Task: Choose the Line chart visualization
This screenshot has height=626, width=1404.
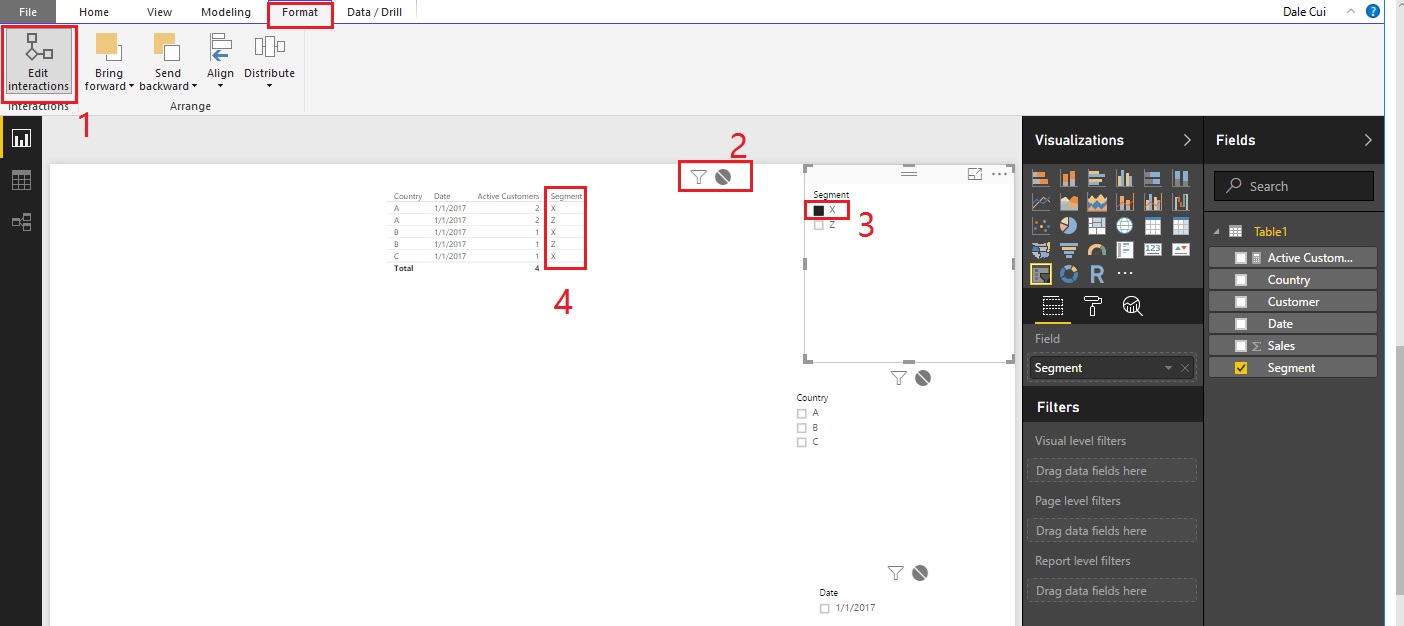Action: 1040,202
